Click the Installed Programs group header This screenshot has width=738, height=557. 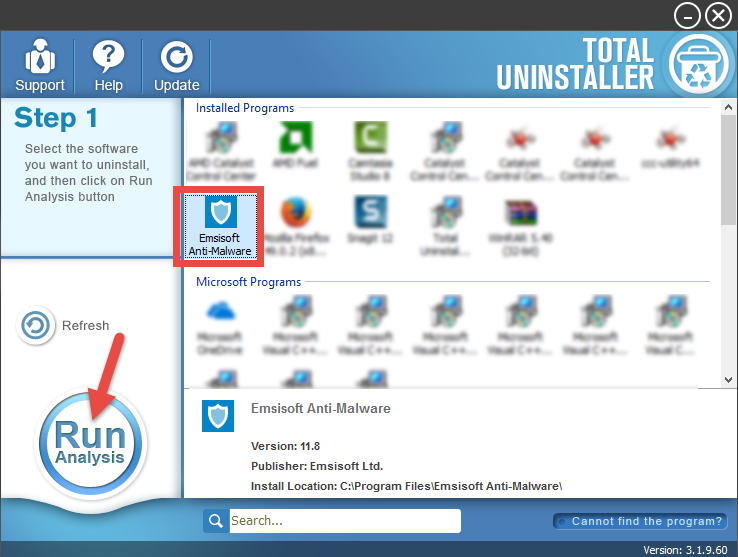click(245, 108)
